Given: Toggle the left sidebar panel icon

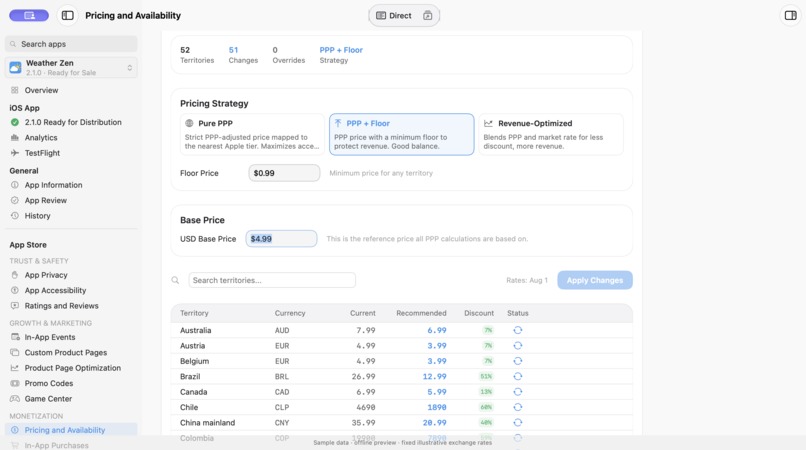Looking at the screenshot, I should (x=67, y=15).
